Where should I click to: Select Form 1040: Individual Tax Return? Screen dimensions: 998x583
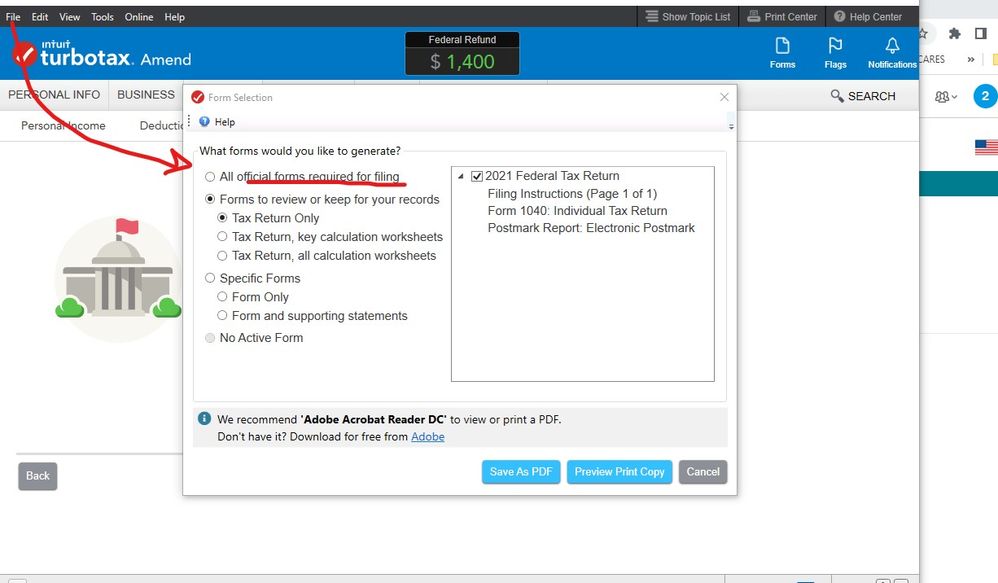[577, 211]
